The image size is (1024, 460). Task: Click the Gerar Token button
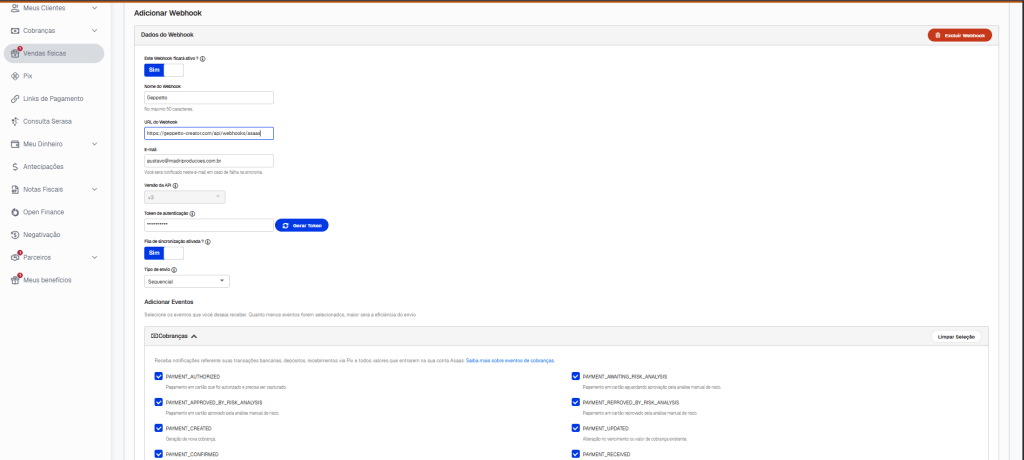(301, 225)
